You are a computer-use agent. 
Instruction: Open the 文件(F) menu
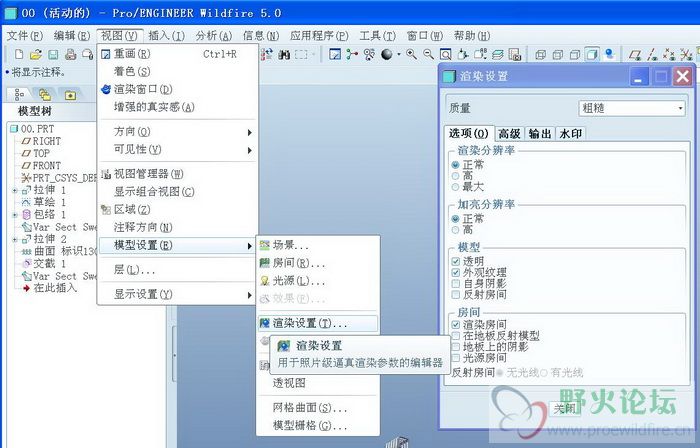25,36
